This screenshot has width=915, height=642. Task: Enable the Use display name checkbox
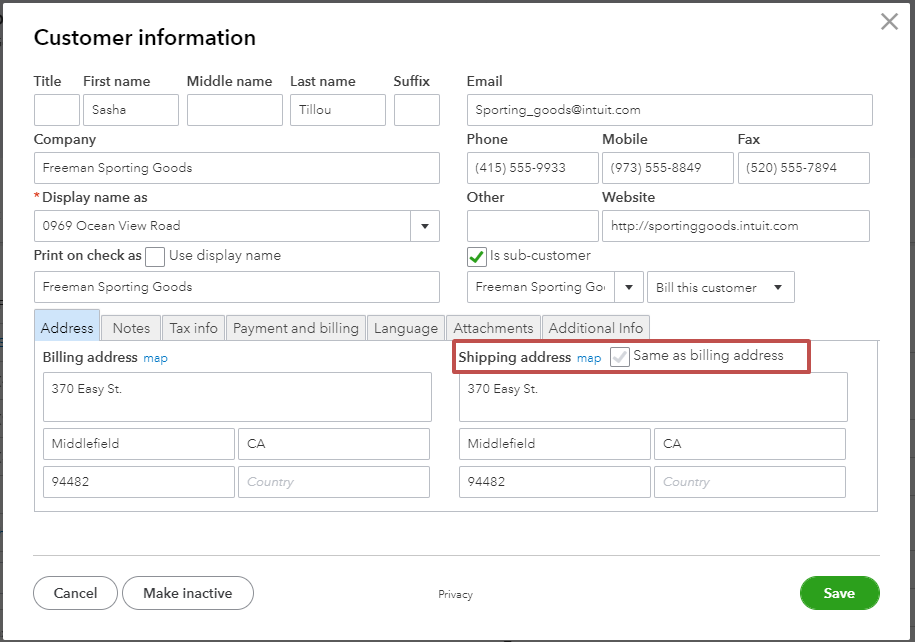(x=155, y=257)
